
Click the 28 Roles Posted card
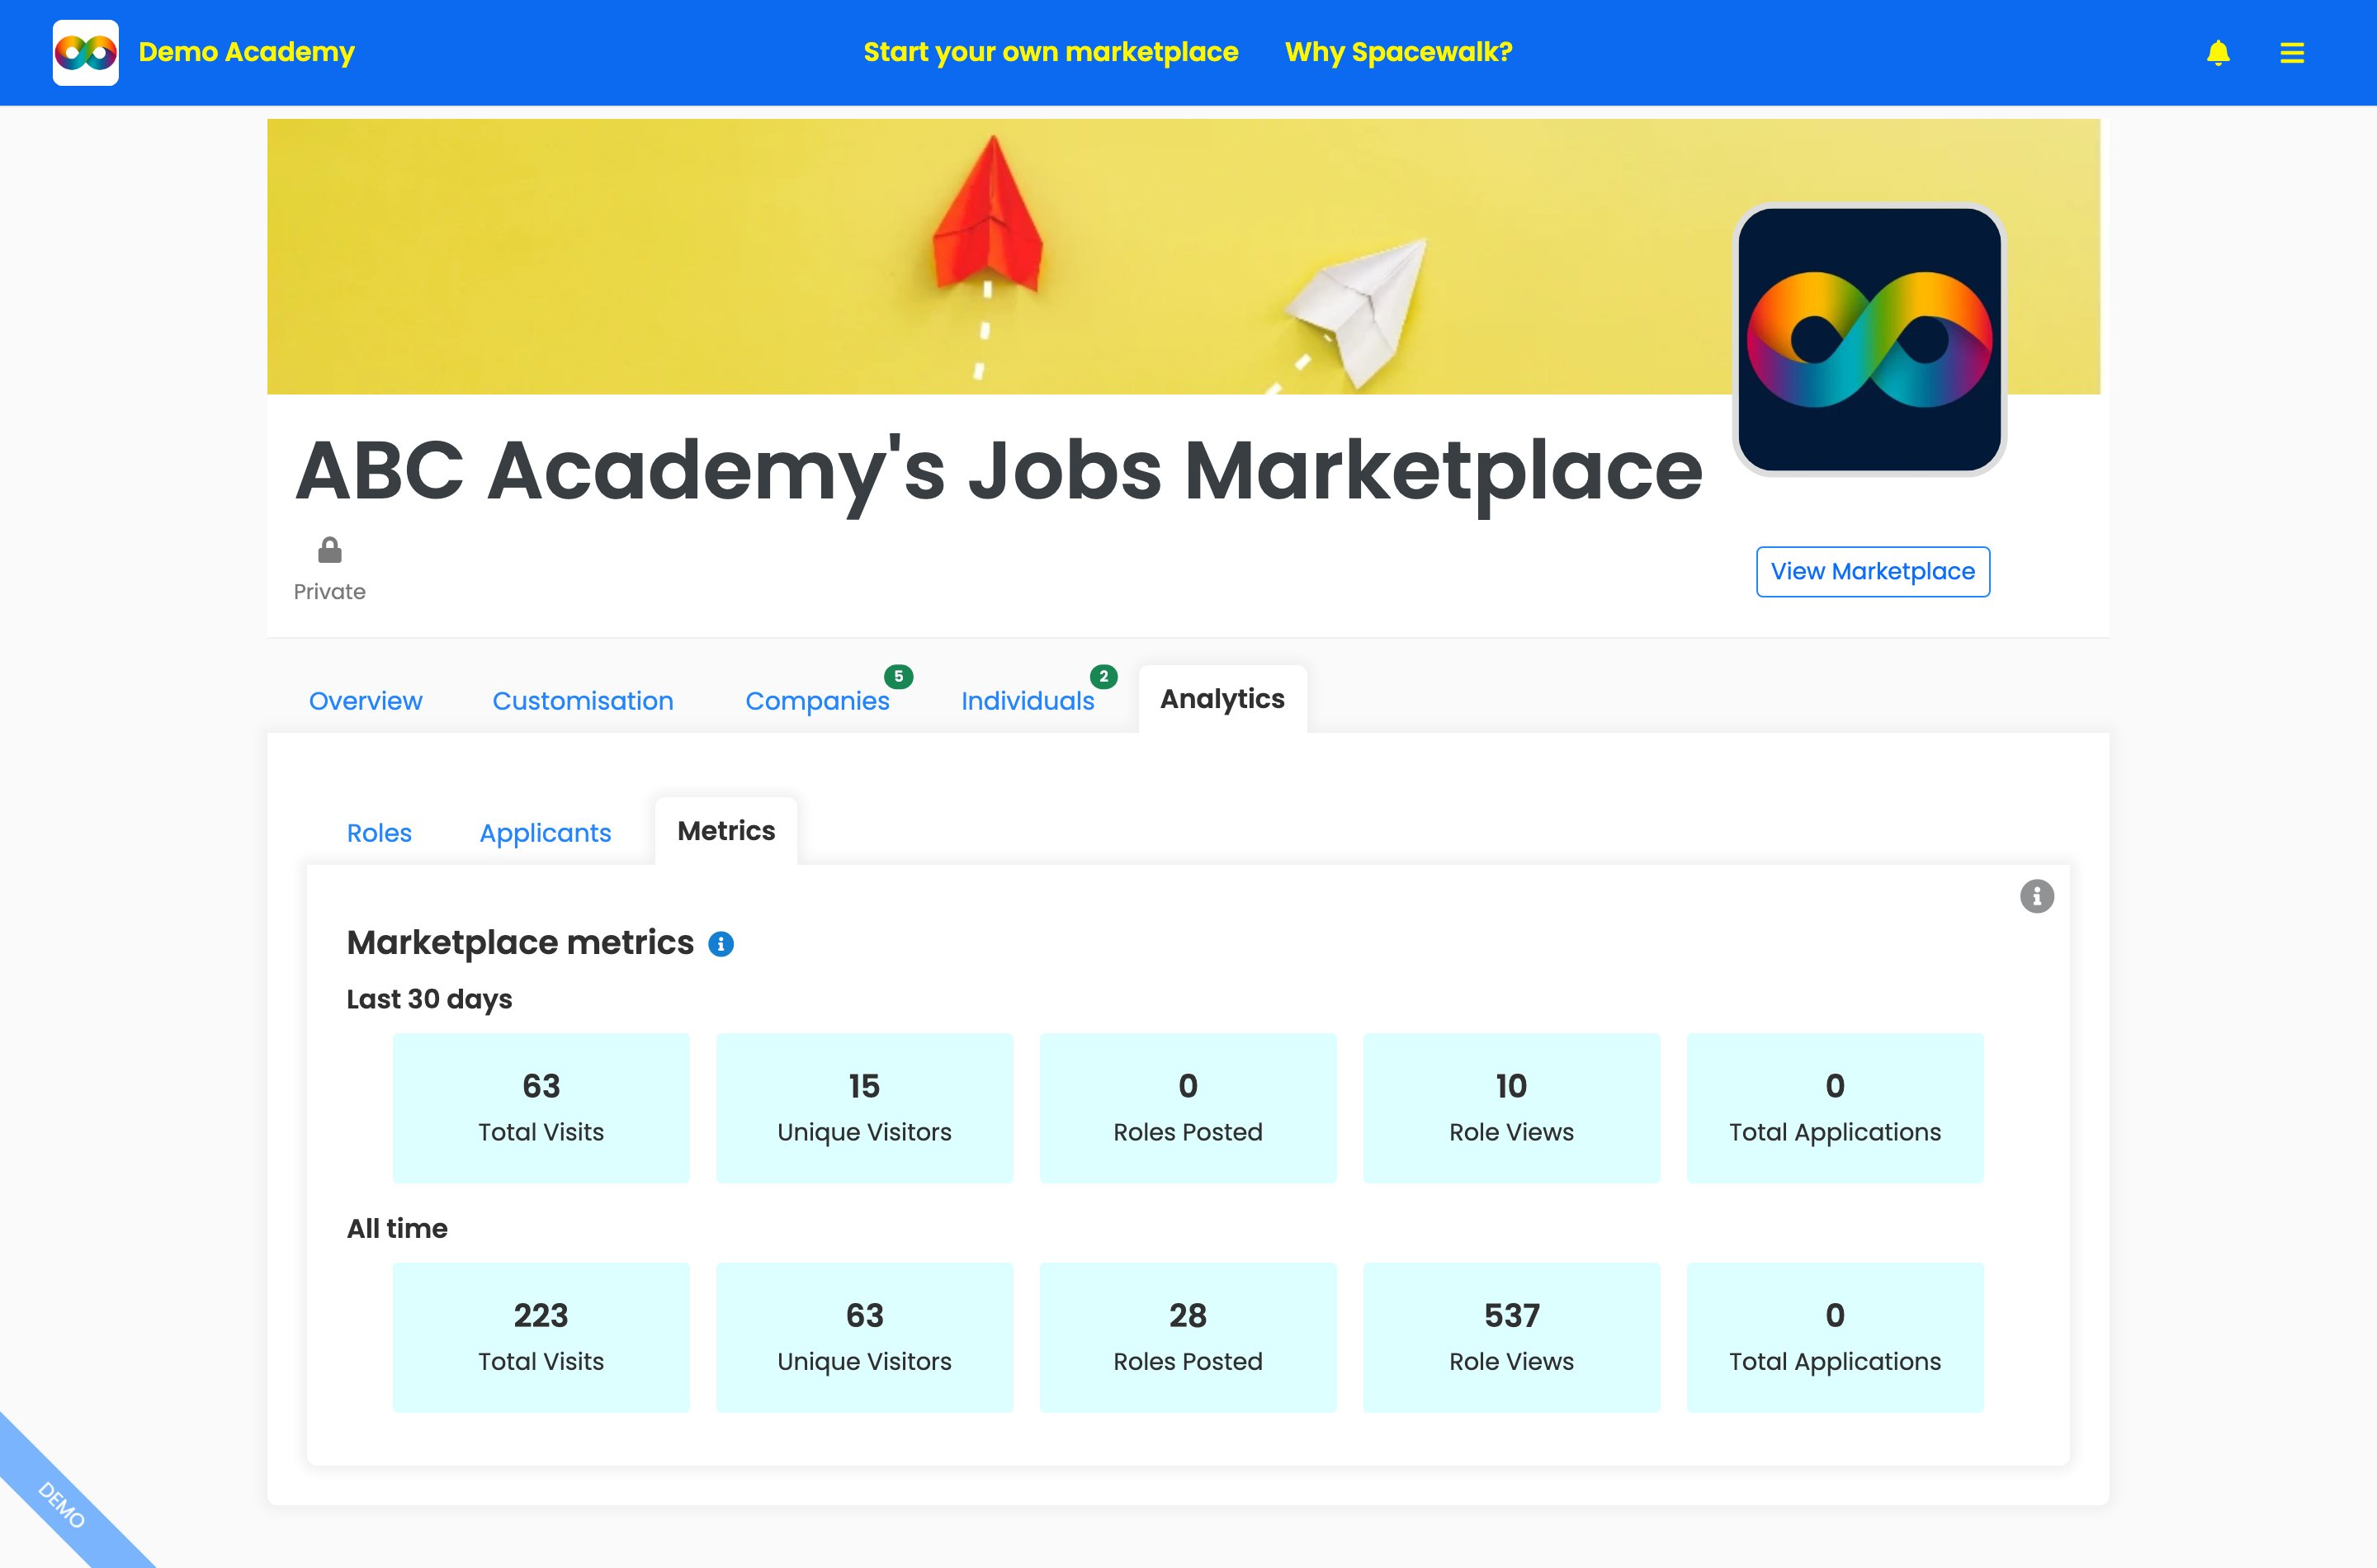(1188, 1338)
